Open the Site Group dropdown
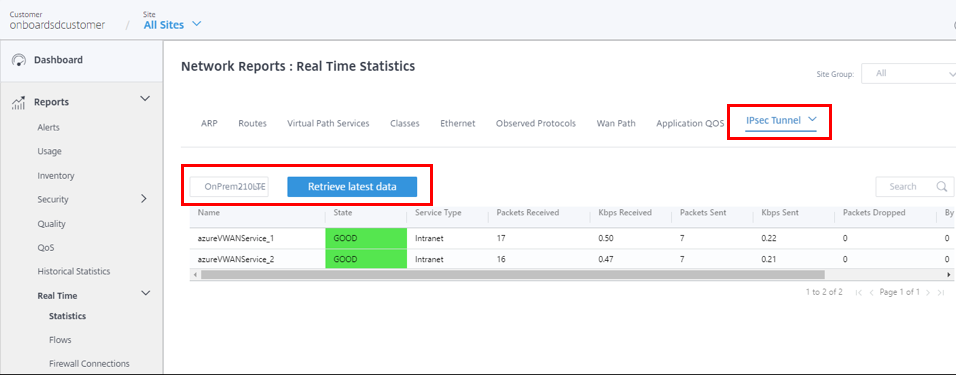The width and height of the screenshot is (956, 375). pos(908,73)
